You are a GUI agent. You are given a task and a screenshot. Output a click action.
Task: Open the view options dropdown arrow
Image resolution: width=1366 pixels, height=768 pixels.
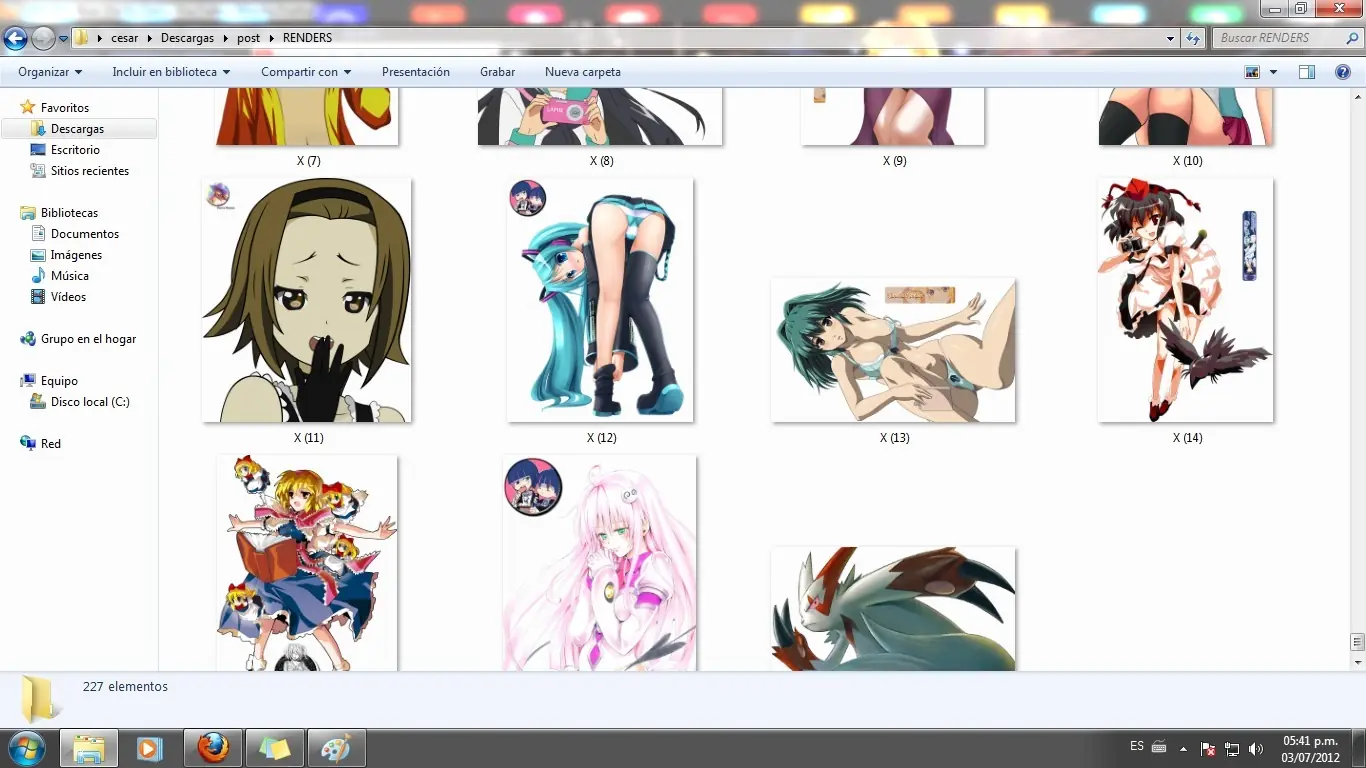(1273, 72)
